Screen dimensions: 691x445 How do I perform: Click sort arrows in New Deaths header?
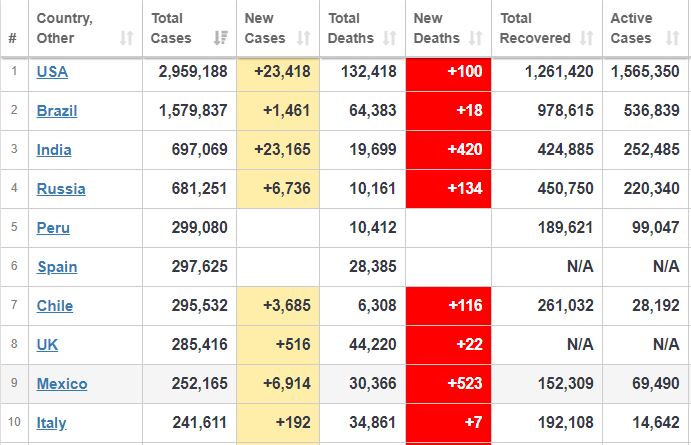(x=474, y=38)
